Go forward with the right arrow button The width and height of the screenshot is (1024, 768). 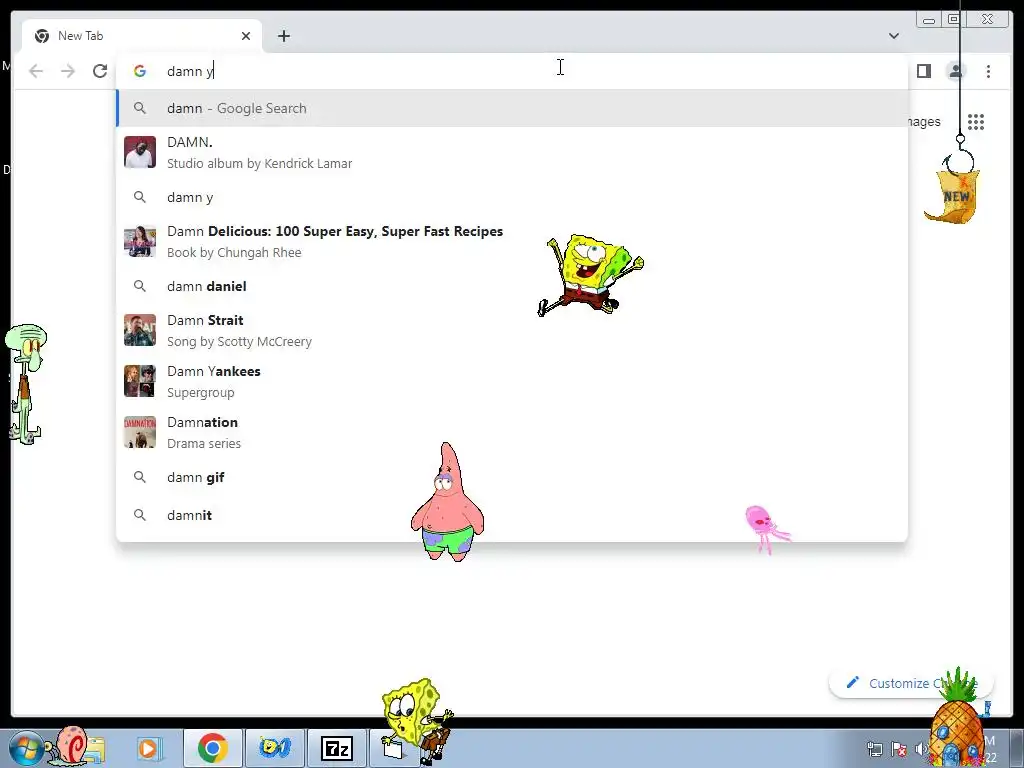(x=68, y=71)
